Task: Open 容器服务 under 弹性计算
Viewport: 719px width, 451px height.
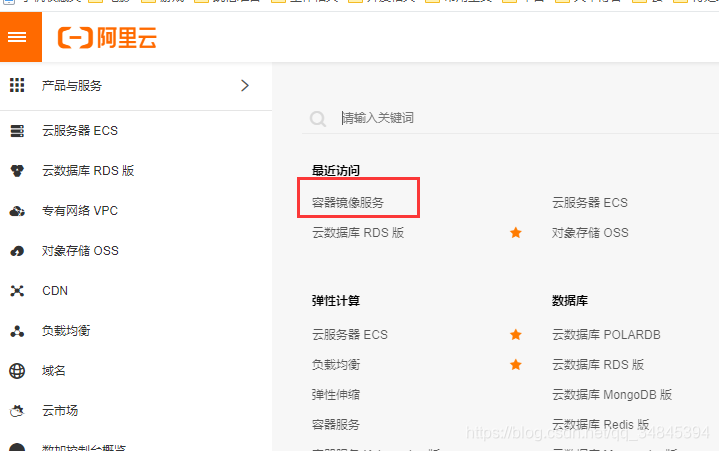Action: click(x=336, y=424)
